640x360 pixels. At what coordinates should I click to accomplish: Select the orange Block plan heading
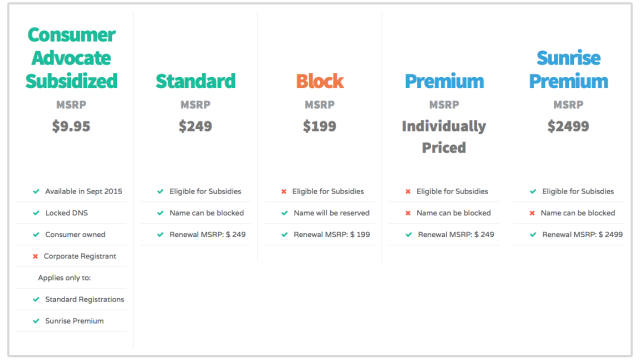(320, 81)
